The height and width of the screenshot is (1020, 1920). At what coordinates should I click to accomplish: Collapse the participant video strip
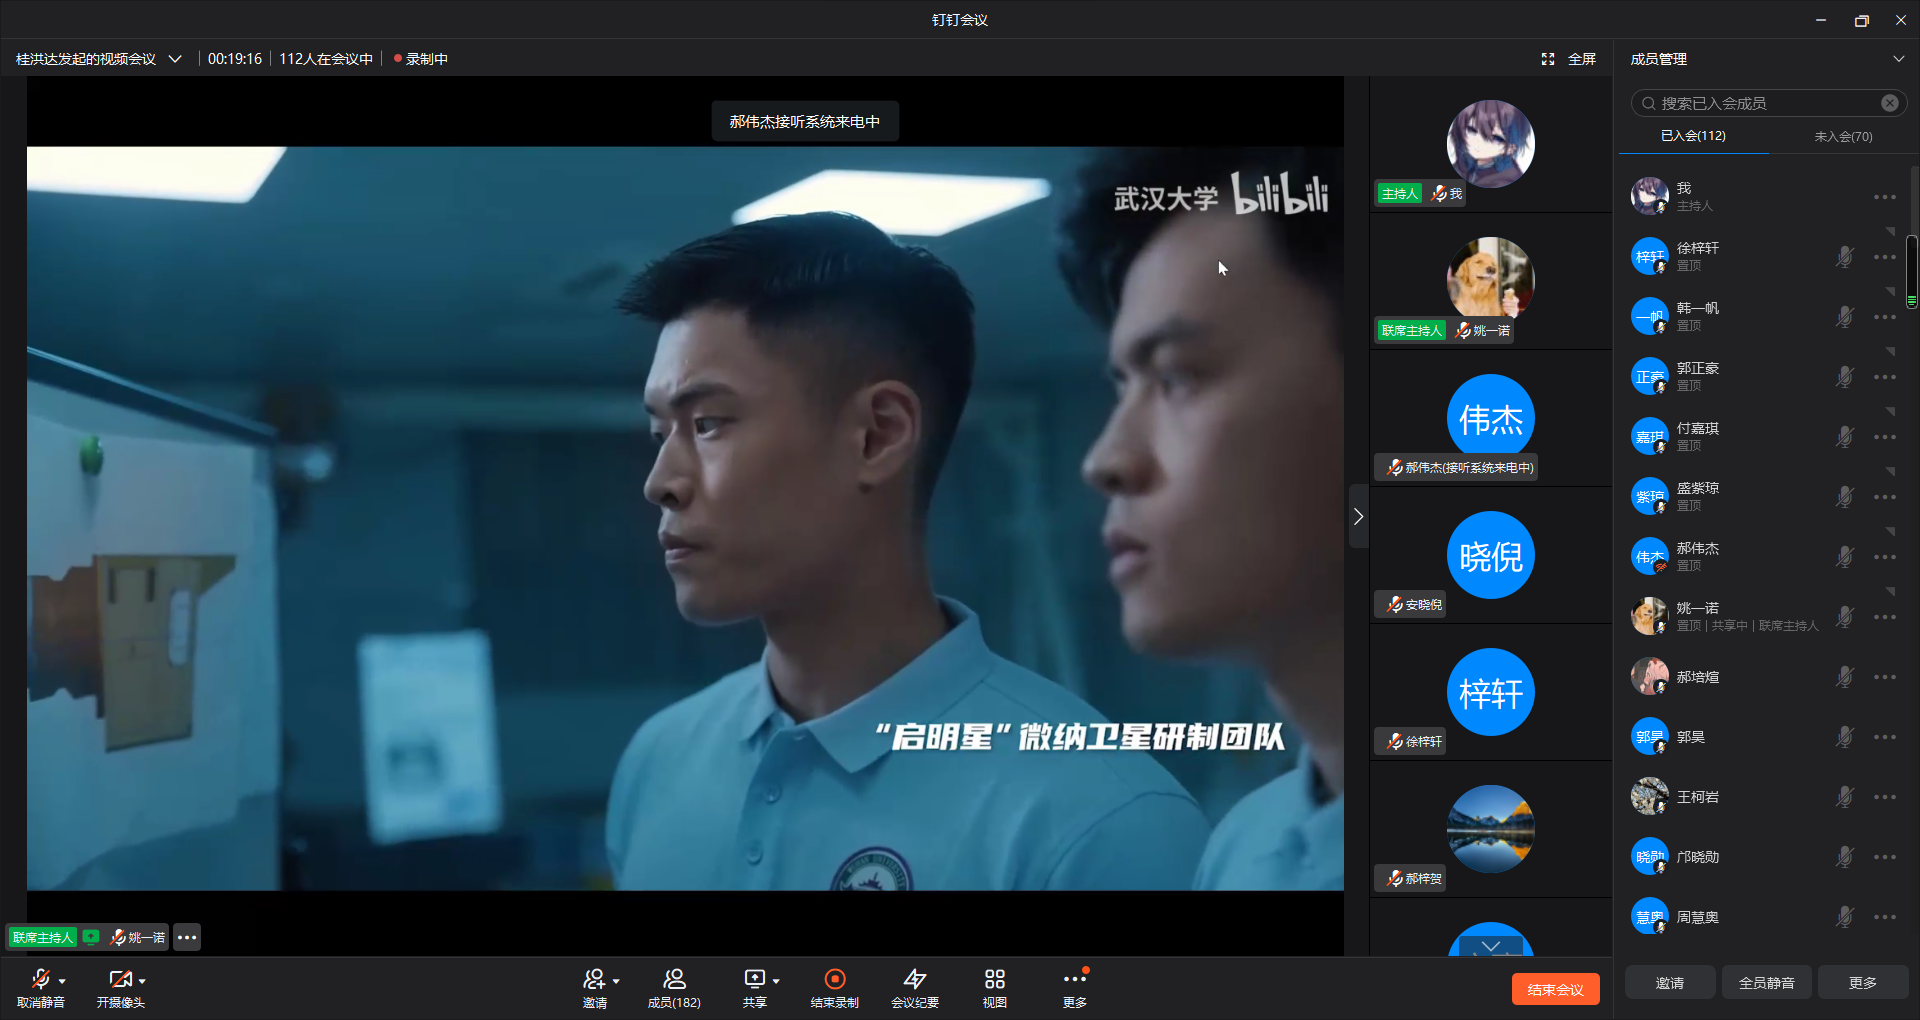[x=1358, y=516]
